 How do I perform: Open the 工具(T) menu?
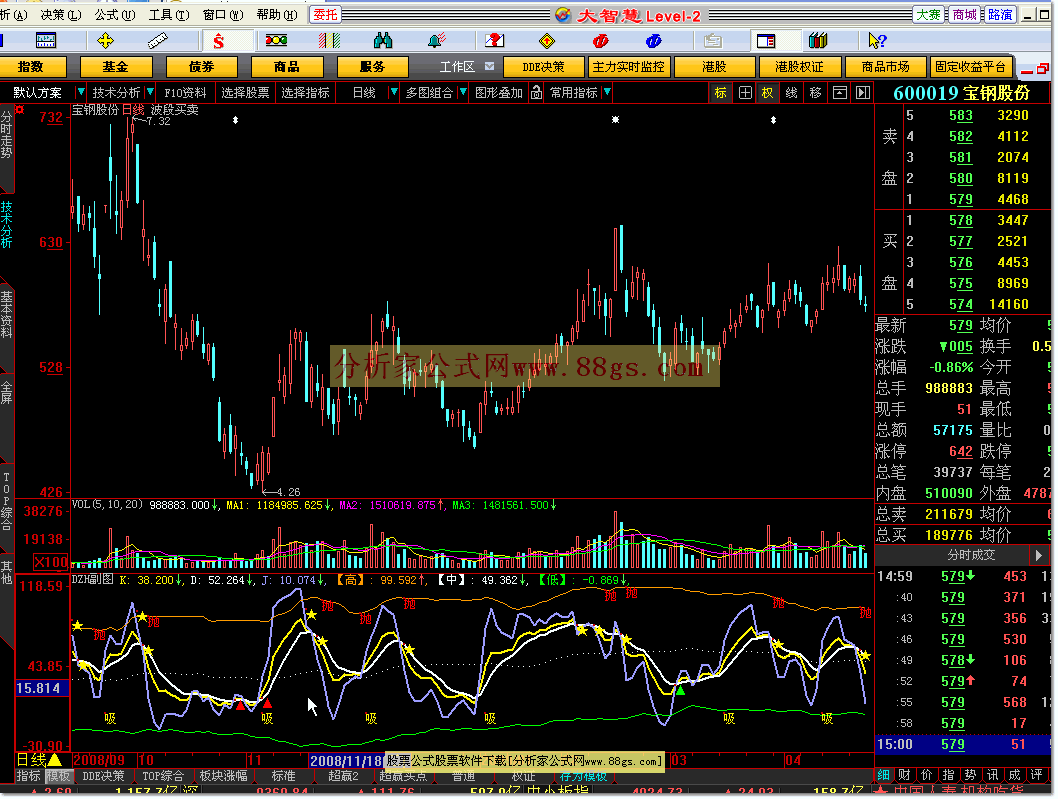[x=169, y=15]
